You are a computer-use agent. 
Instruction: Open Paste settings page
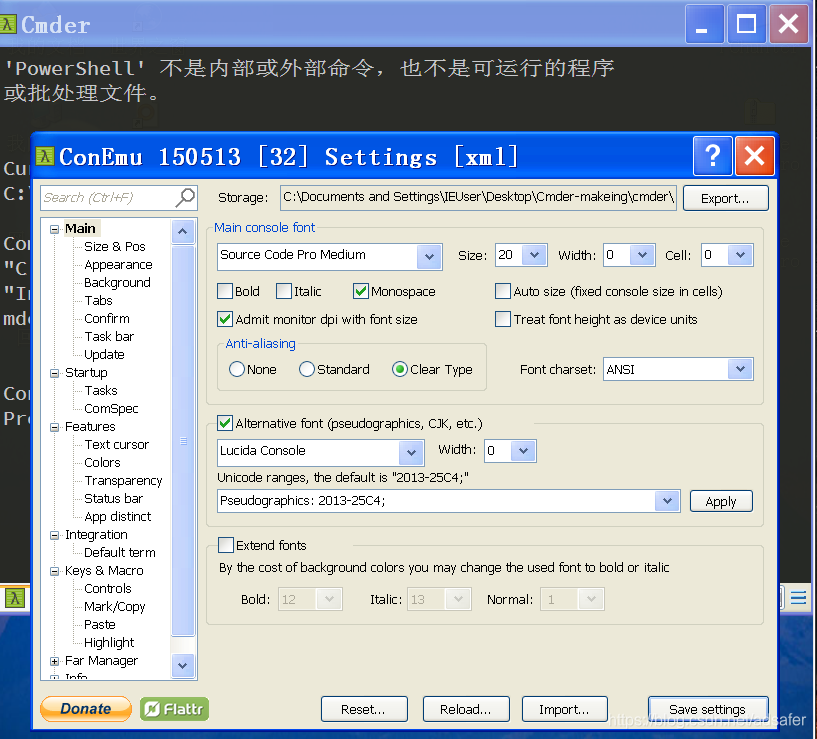[100, 624]
